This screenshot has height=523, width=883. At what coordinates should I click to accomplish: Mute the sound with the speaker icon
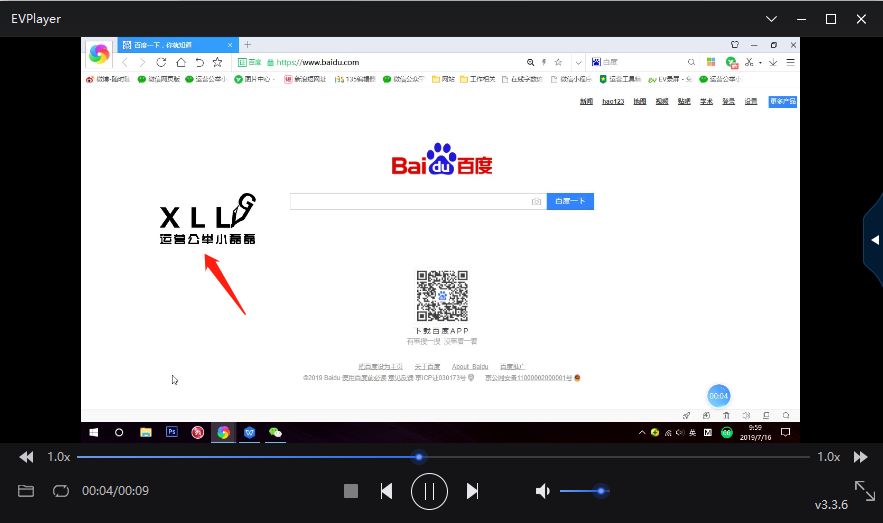click(x=542, y=491)
